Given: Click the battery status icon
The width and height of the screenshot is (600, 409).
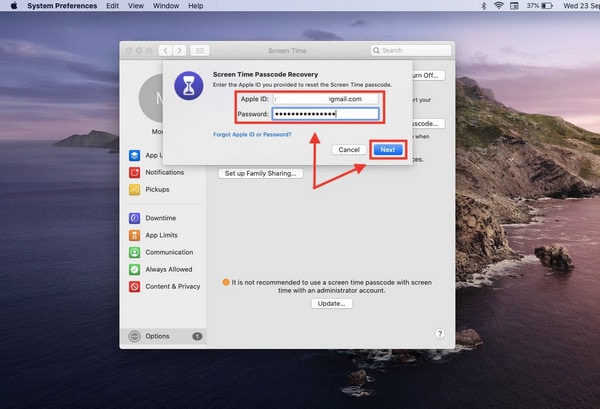Looking at the screenshot, I should 547,6.
